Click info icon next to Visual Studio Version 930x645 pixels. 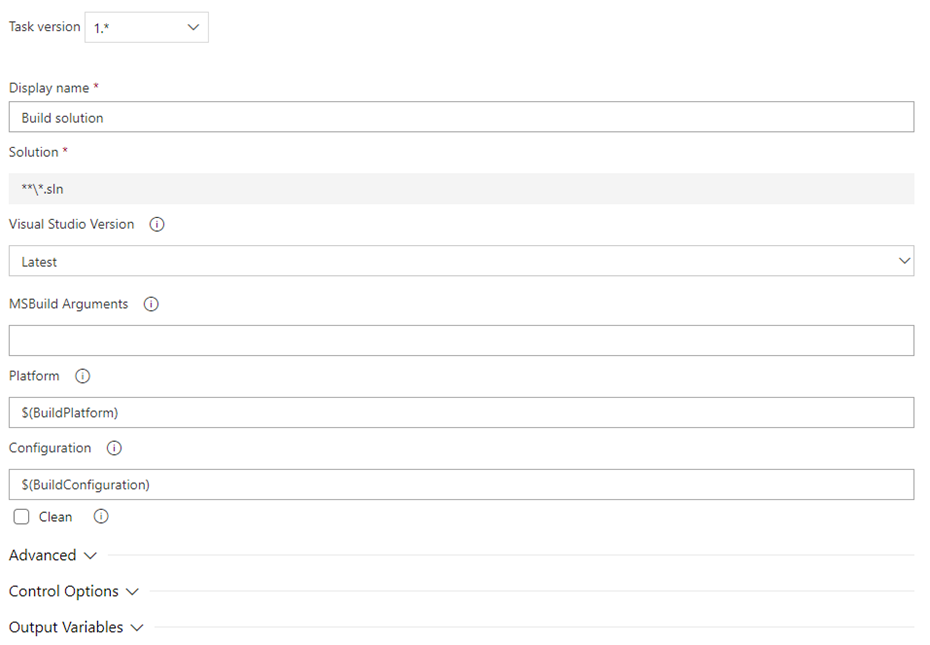click(x=157, y=225)
